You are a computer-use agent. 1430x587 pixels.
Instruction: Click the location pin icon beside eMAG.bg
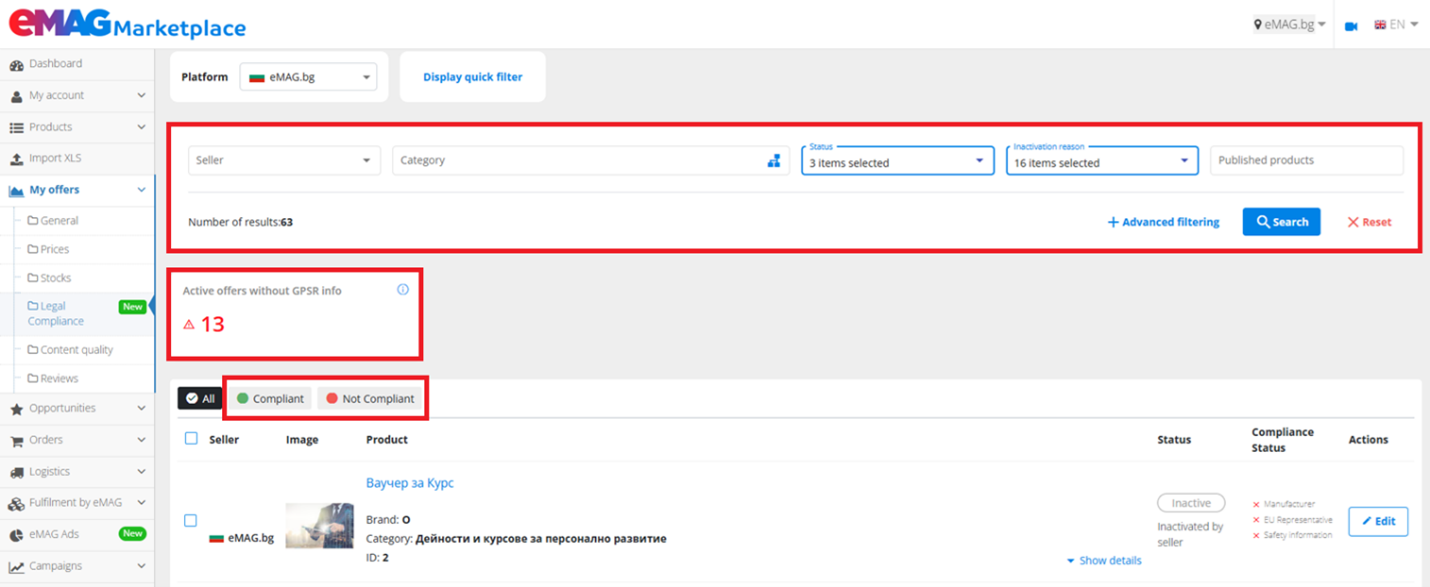[x=1258, y=25]
